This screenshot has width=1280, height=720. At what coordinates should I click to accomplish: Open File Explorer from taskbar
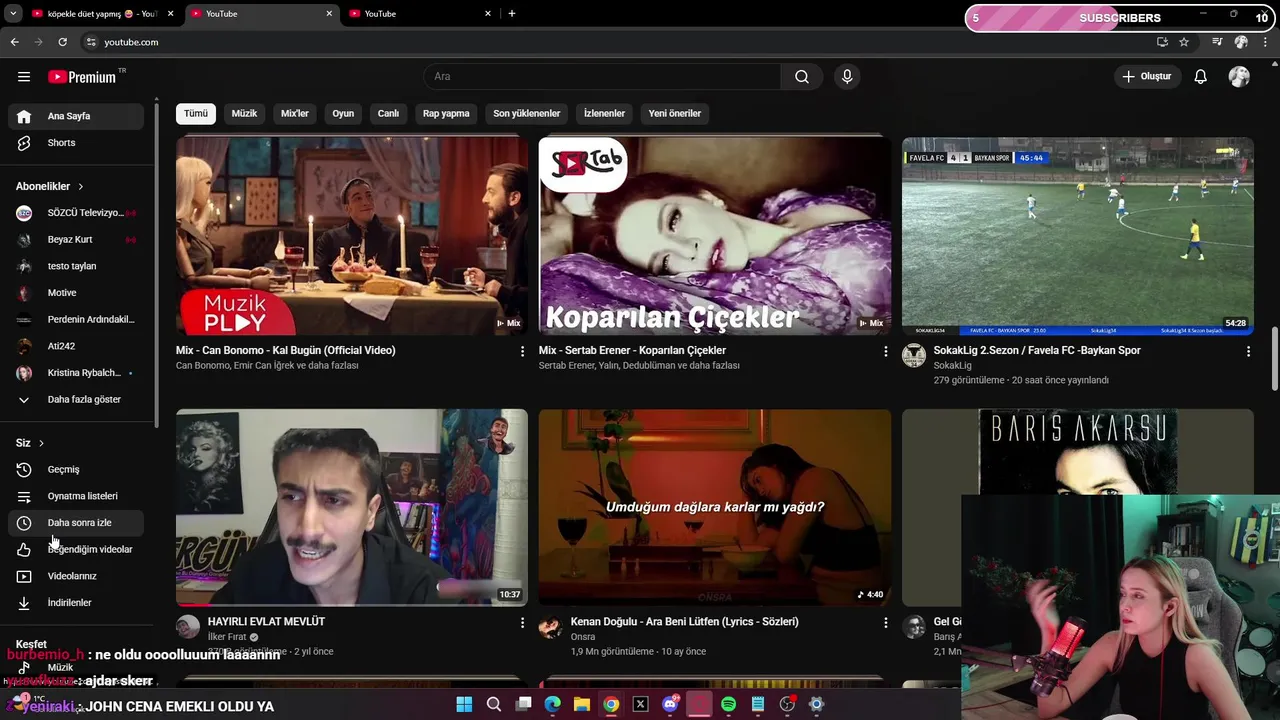click(x=582, y=705)
